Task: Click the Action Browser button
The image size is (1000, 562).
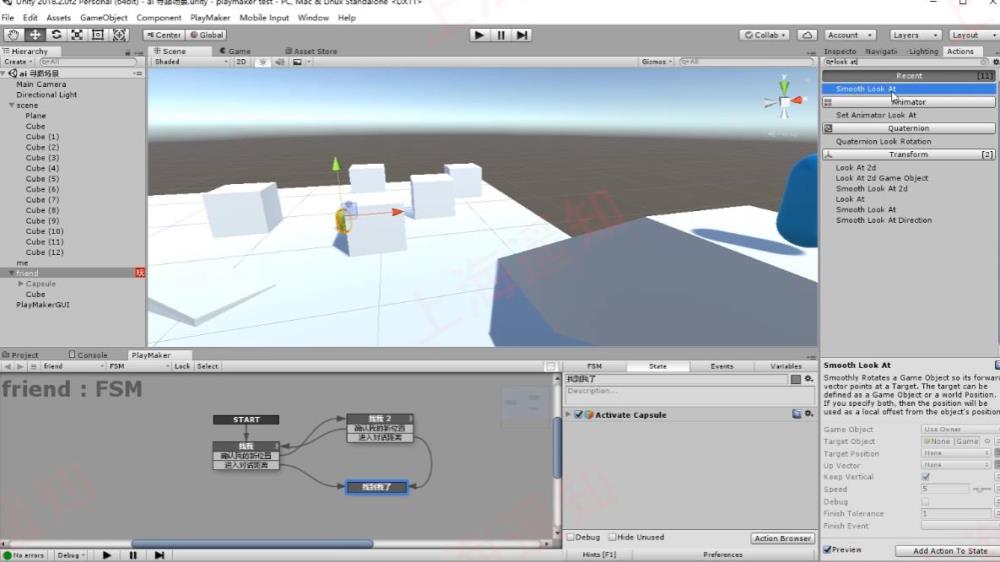Action: click(783, 538)
